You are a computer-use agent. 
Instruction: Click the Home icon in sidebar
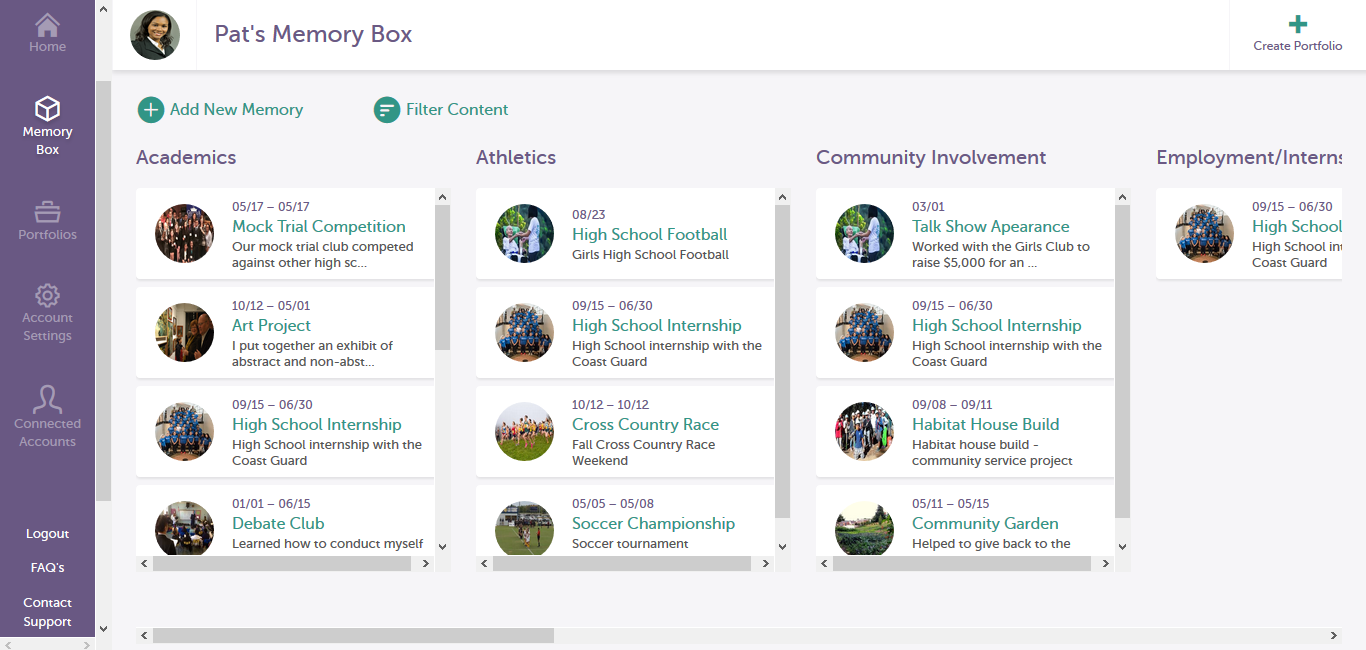(47, 25)
